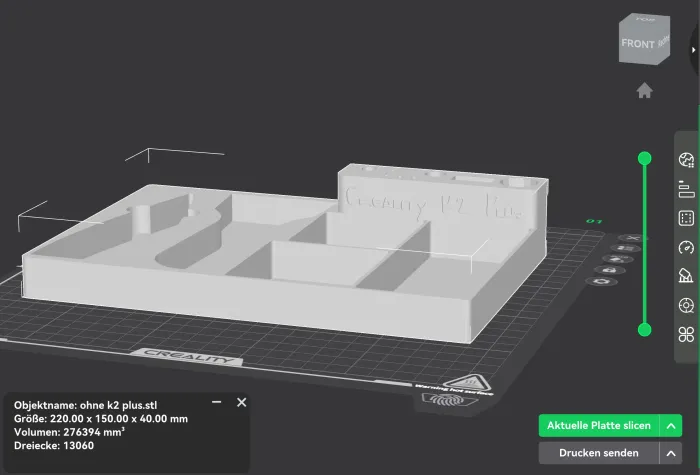Click the plate's arrange icon
The image size is (700, 475).
pyautogui.click(x=625, y=248)
